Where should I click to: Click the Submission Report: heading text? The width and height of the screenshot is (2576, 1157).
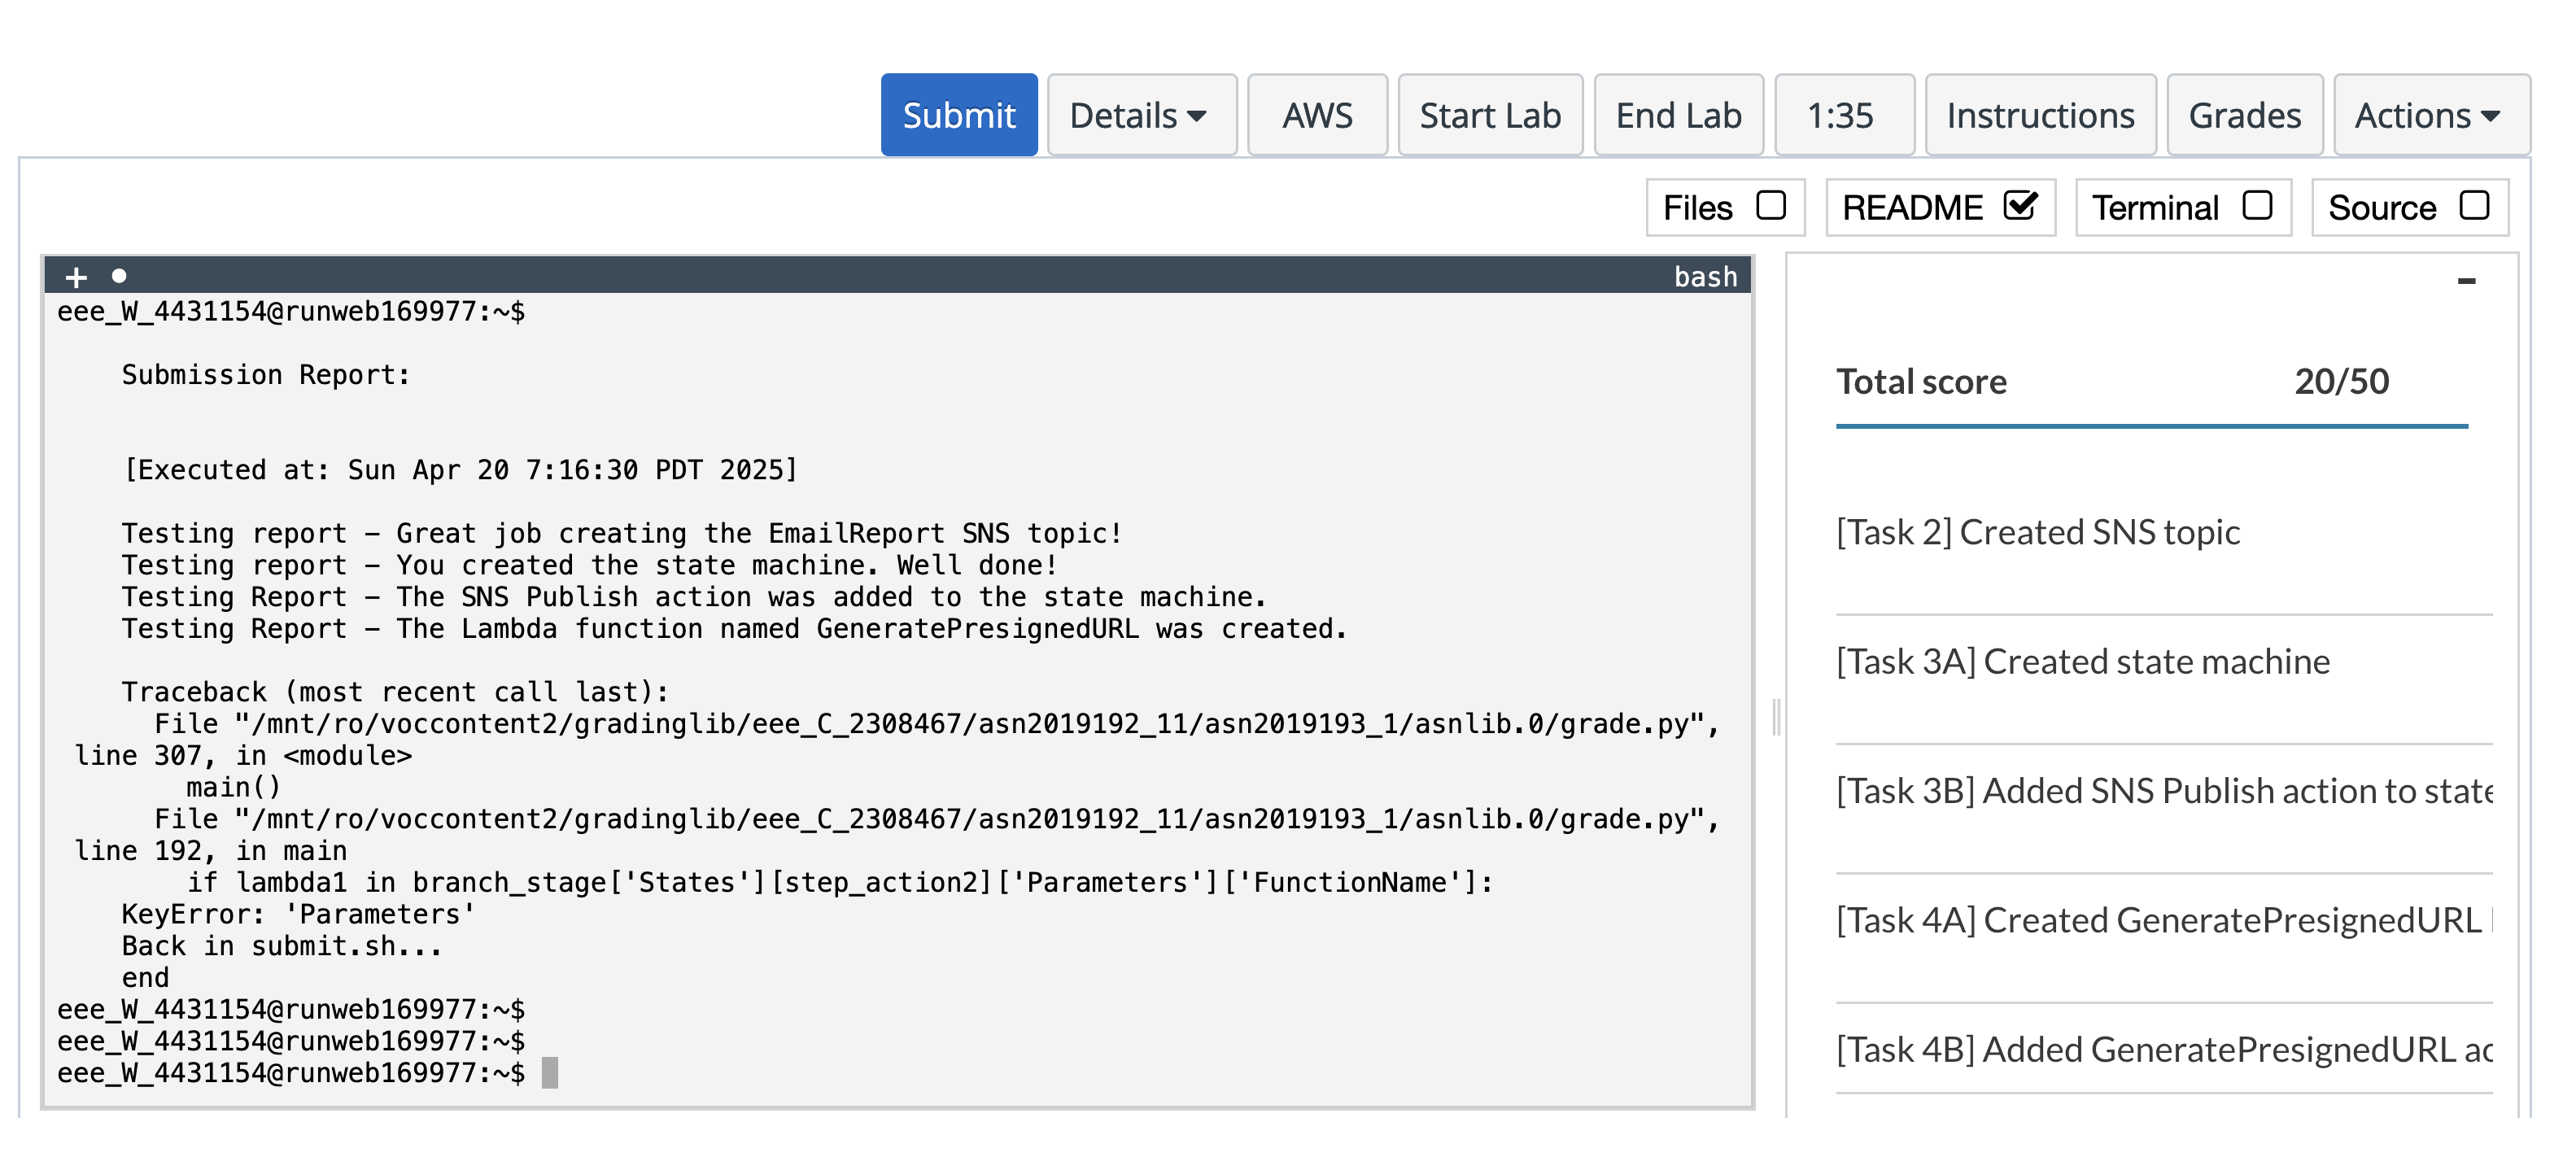(266, 375)
